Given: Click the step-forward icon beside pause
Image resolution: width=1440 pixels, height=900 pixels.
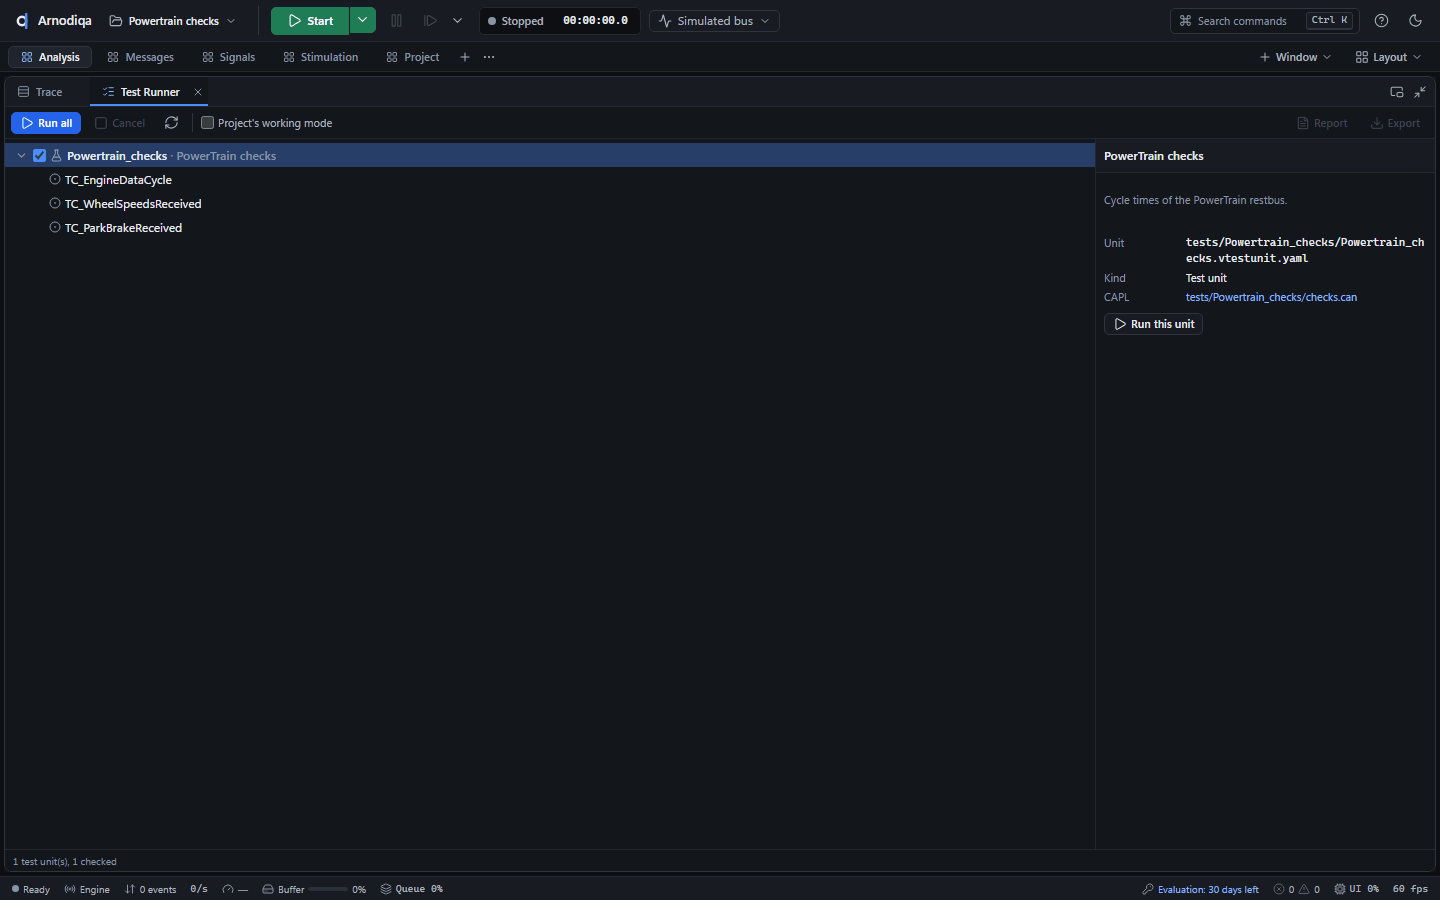Looking at the screenshot, I should click(430, 21).
